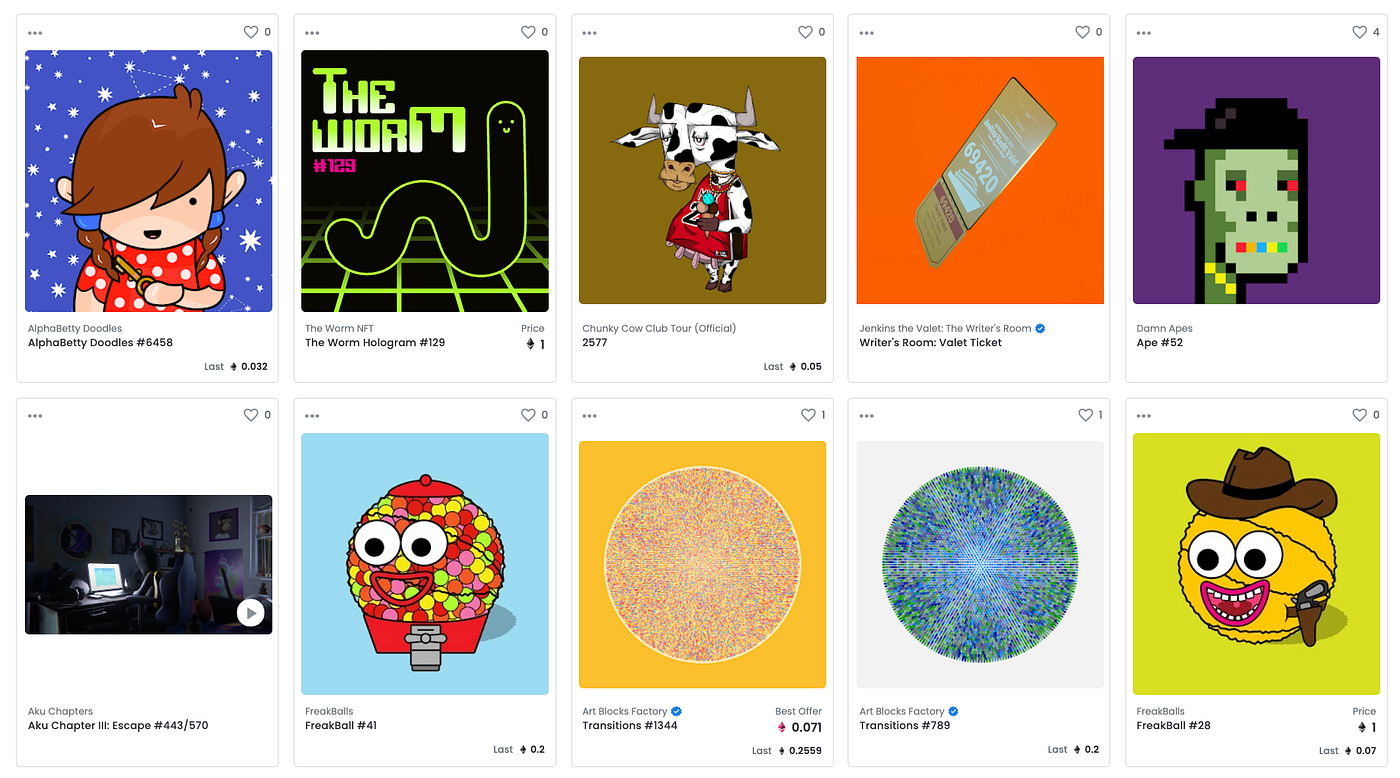
Task: Favorite the AlphaBetty Doodles #6458 heart
Action: point(251,32)
